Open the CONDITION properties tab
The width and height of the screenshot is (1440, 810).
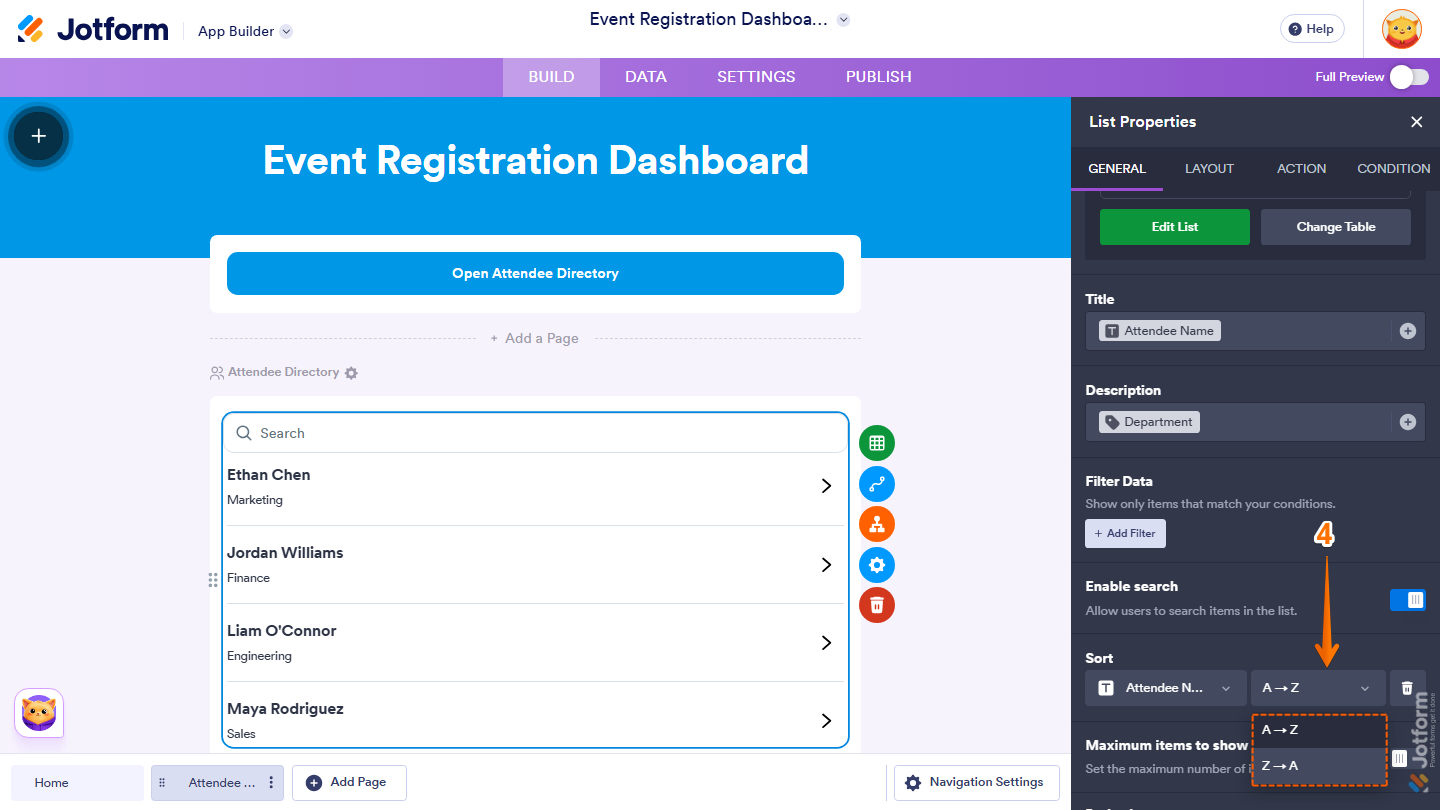click(x=1393, y=169)
